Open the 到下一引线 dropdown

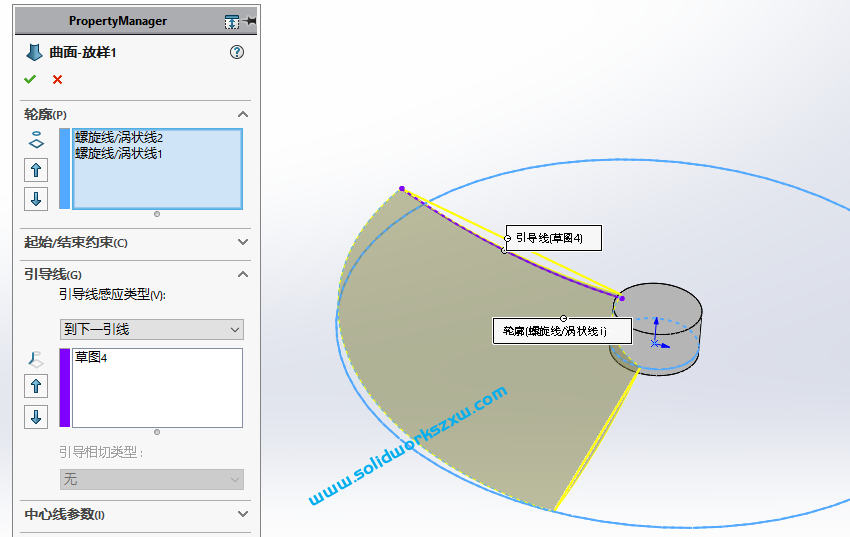coord(152,329)
